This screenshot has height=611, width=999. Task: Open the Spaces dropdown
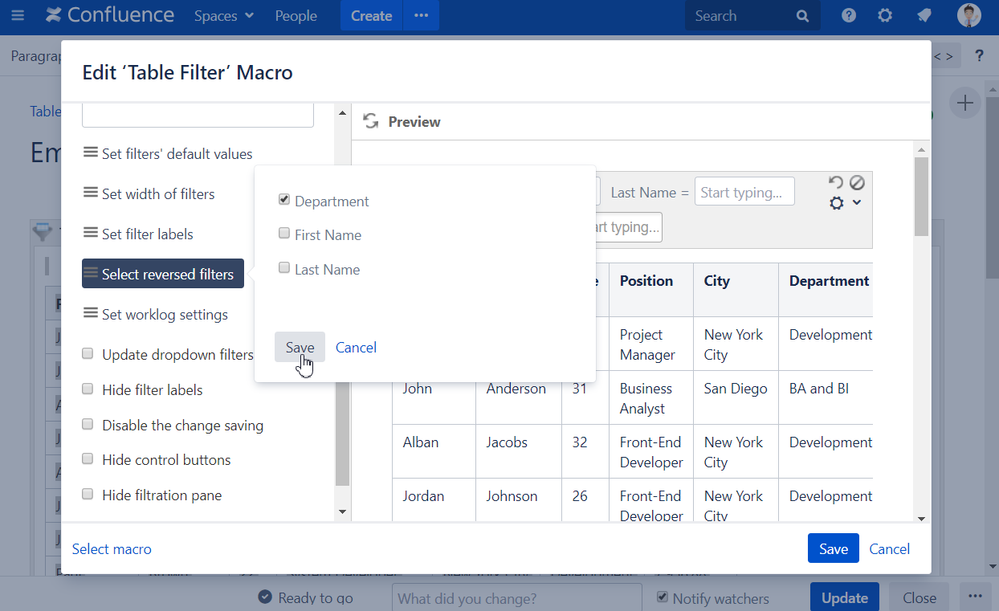pos(224,16)
